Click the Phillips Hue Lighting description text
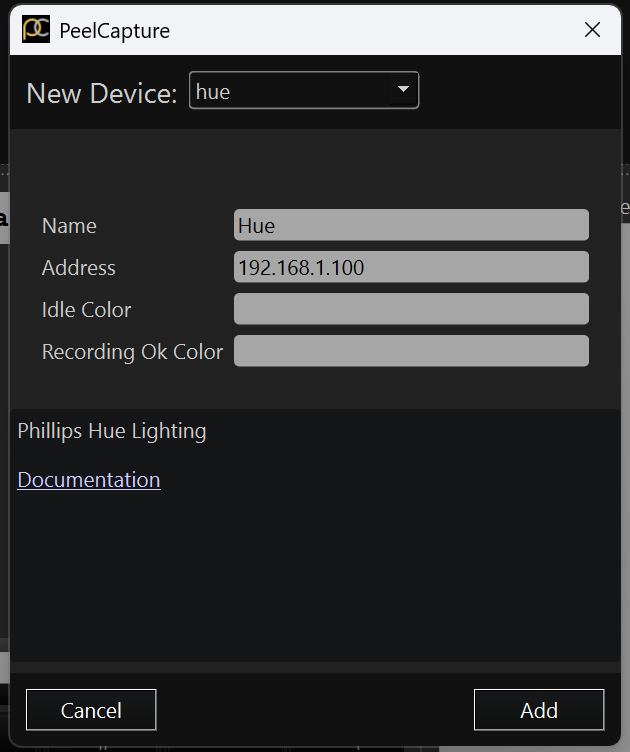The height and width of the screenshot is (752, 630). click(112, 431)
